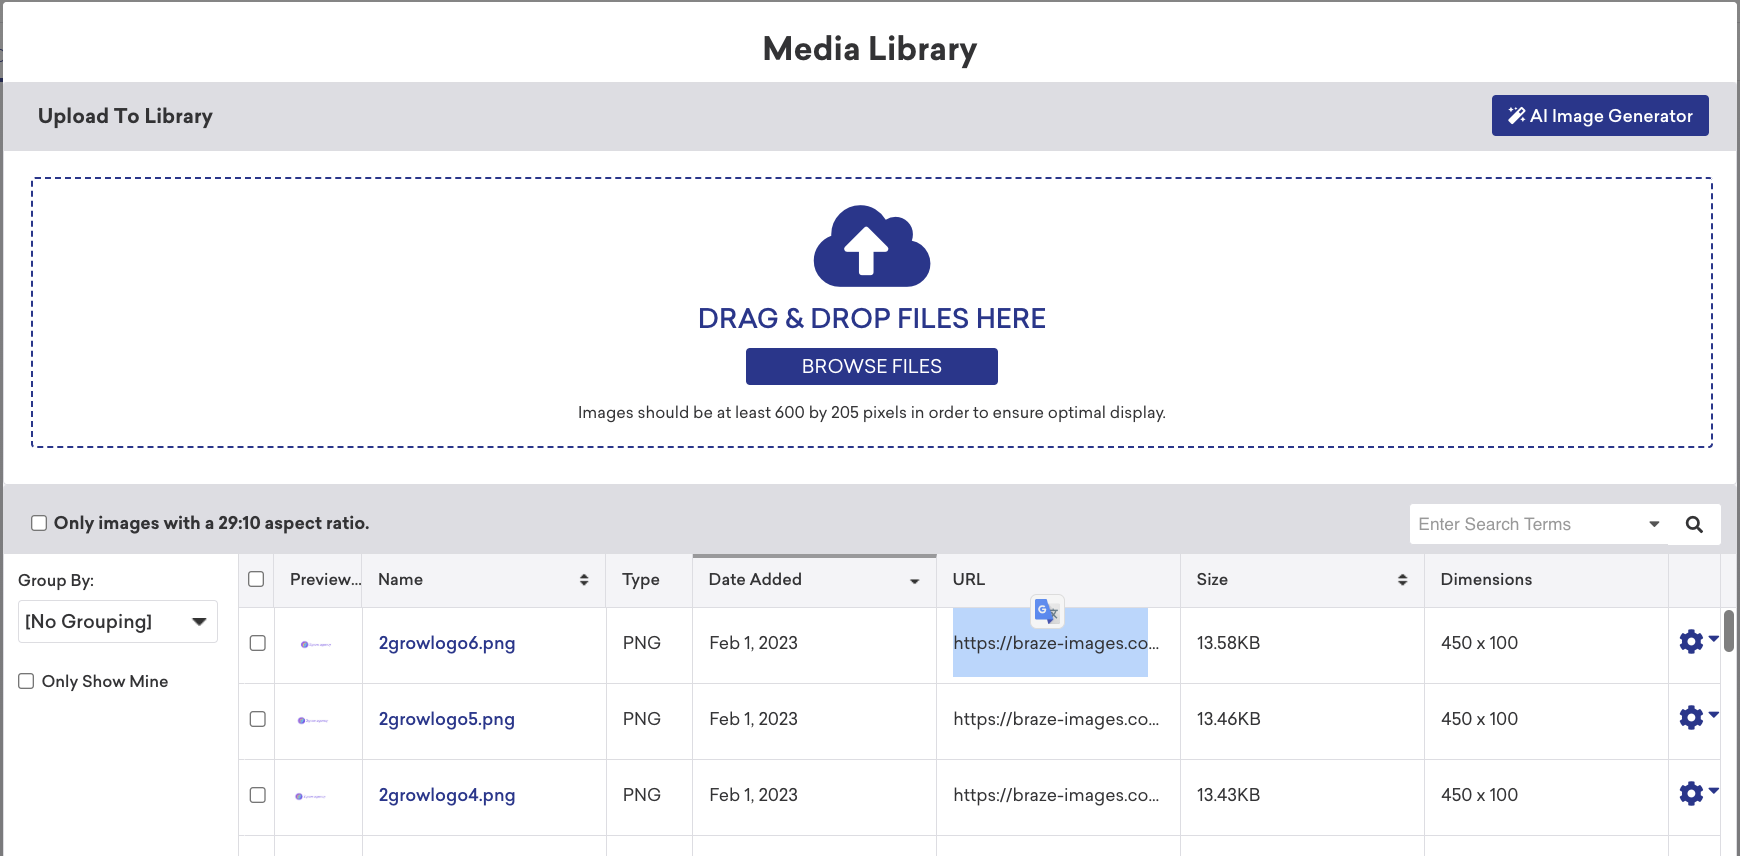The width and height of the screenshot is (1740, 856).
Task: Sort by the Name column arrows
Action: (x=584, y=580)
